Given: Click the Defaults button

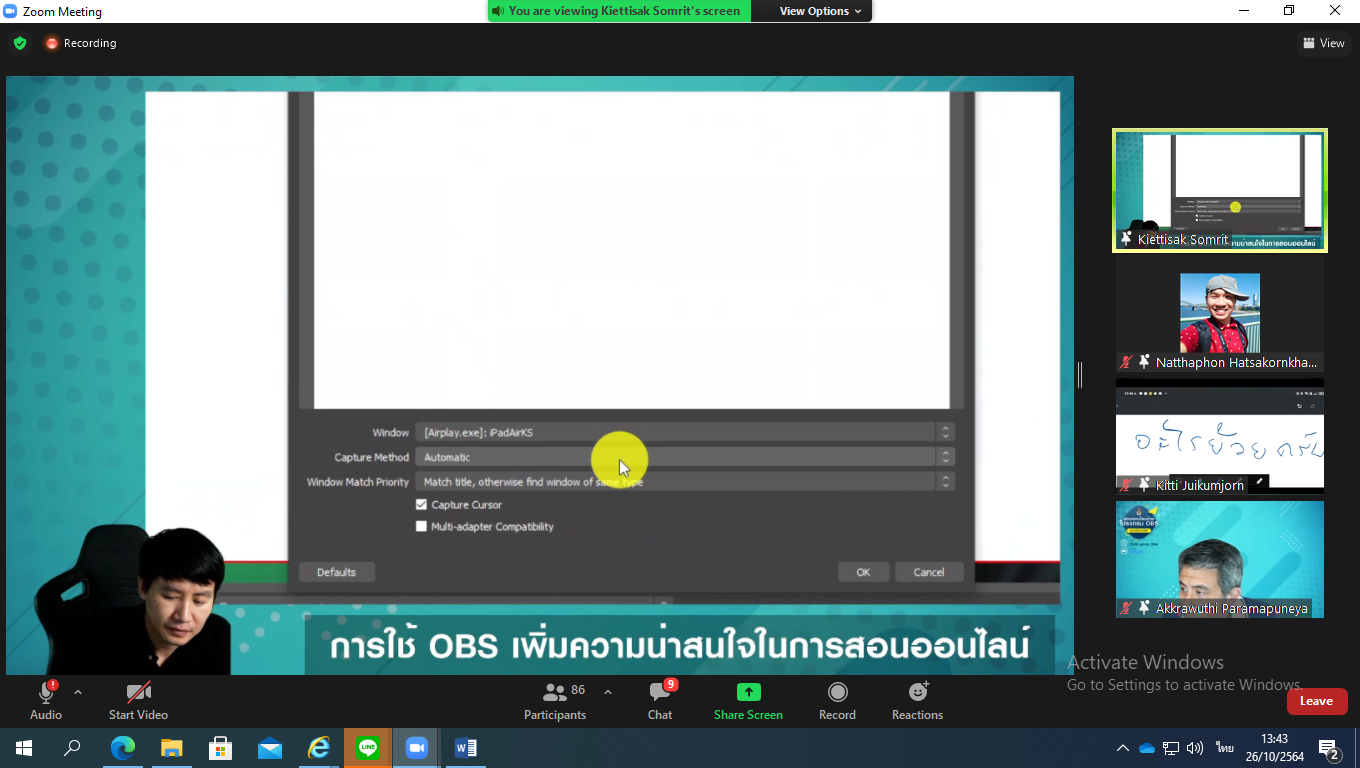Looking at the screenshot, I should (x=336, y=572).
